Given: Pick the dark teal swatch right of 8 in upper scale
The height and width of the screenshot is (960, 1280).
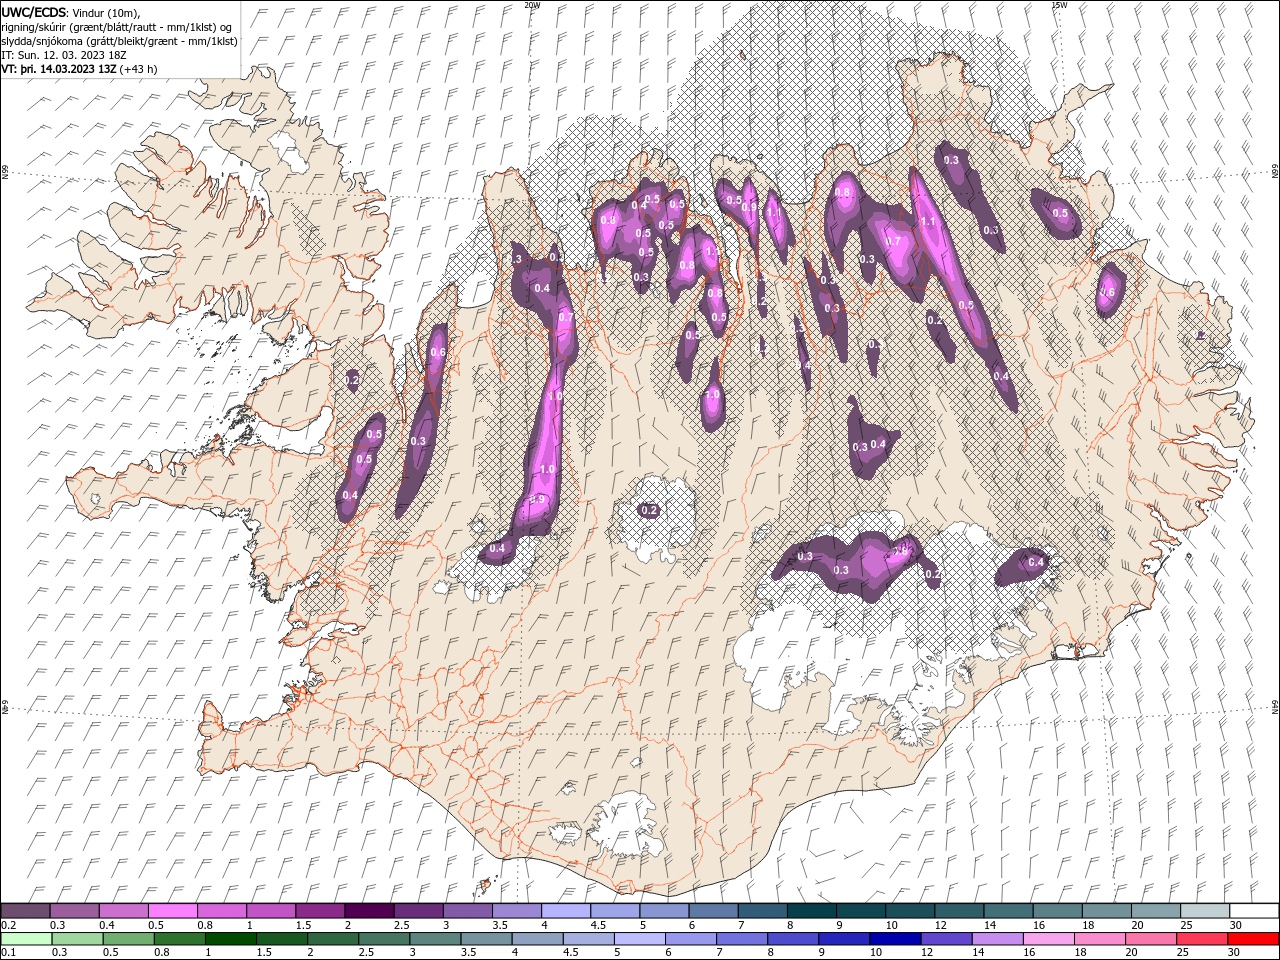Looking at the screenshot, I should coord(812,911).
